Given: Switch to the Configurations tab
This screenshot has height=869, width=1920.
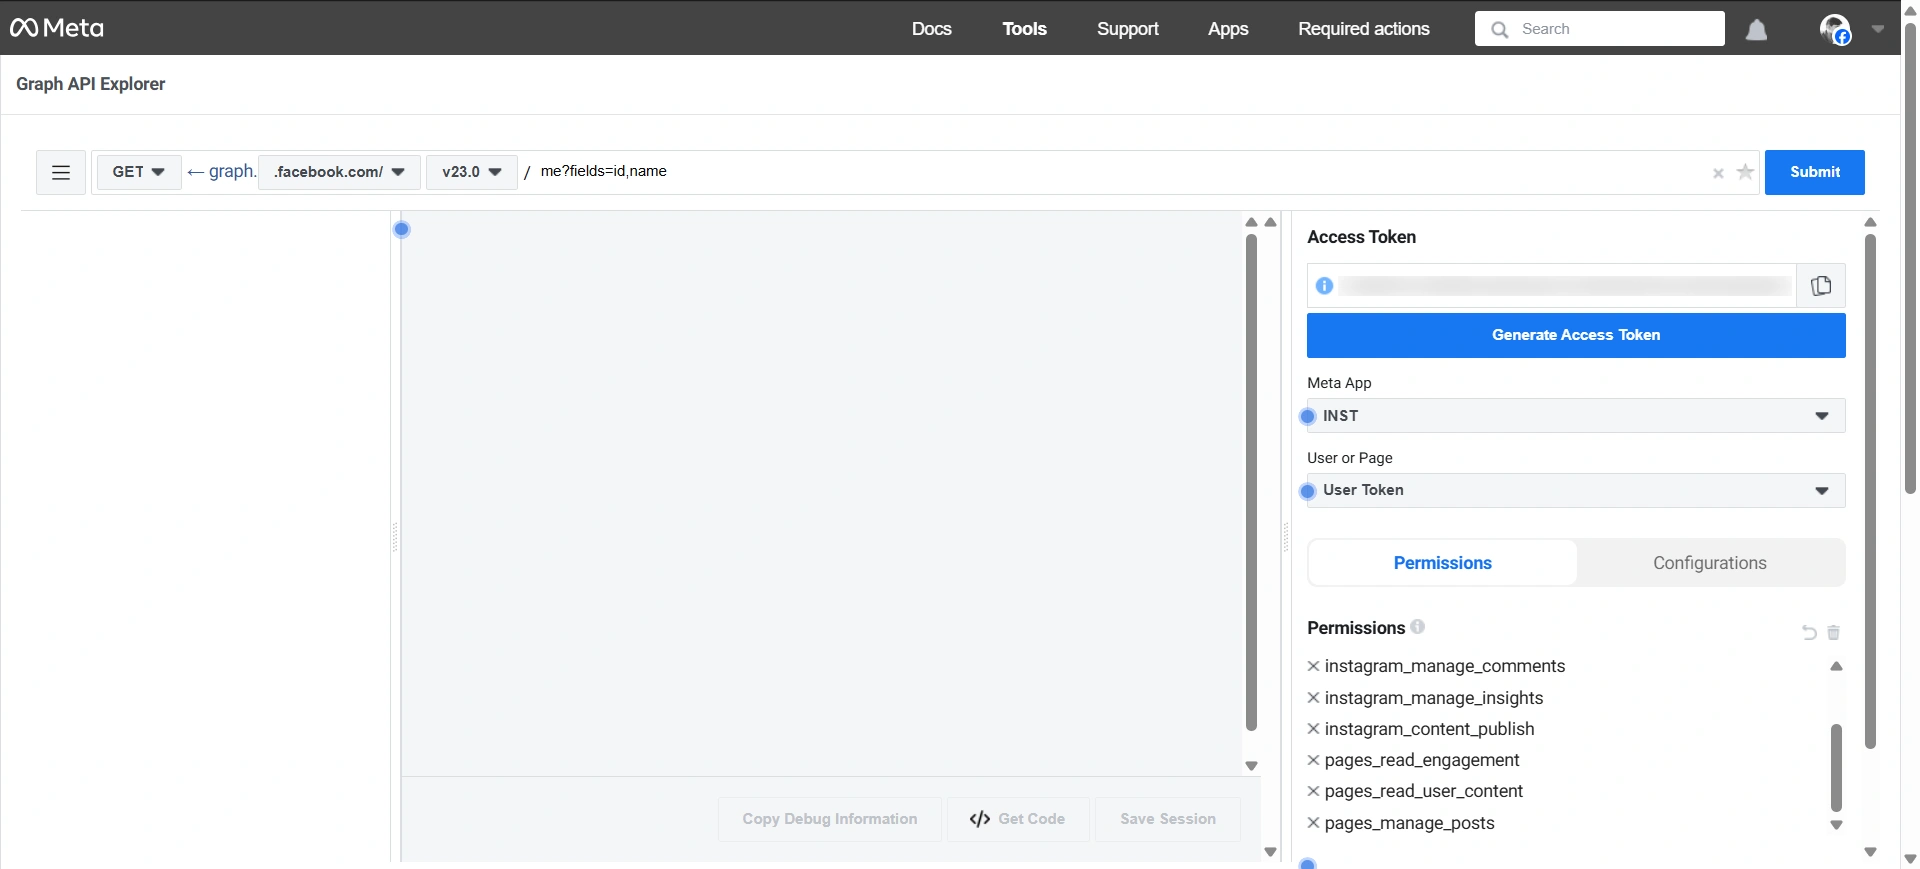Looking at the screenshot, I should [x=1710, y=563].
